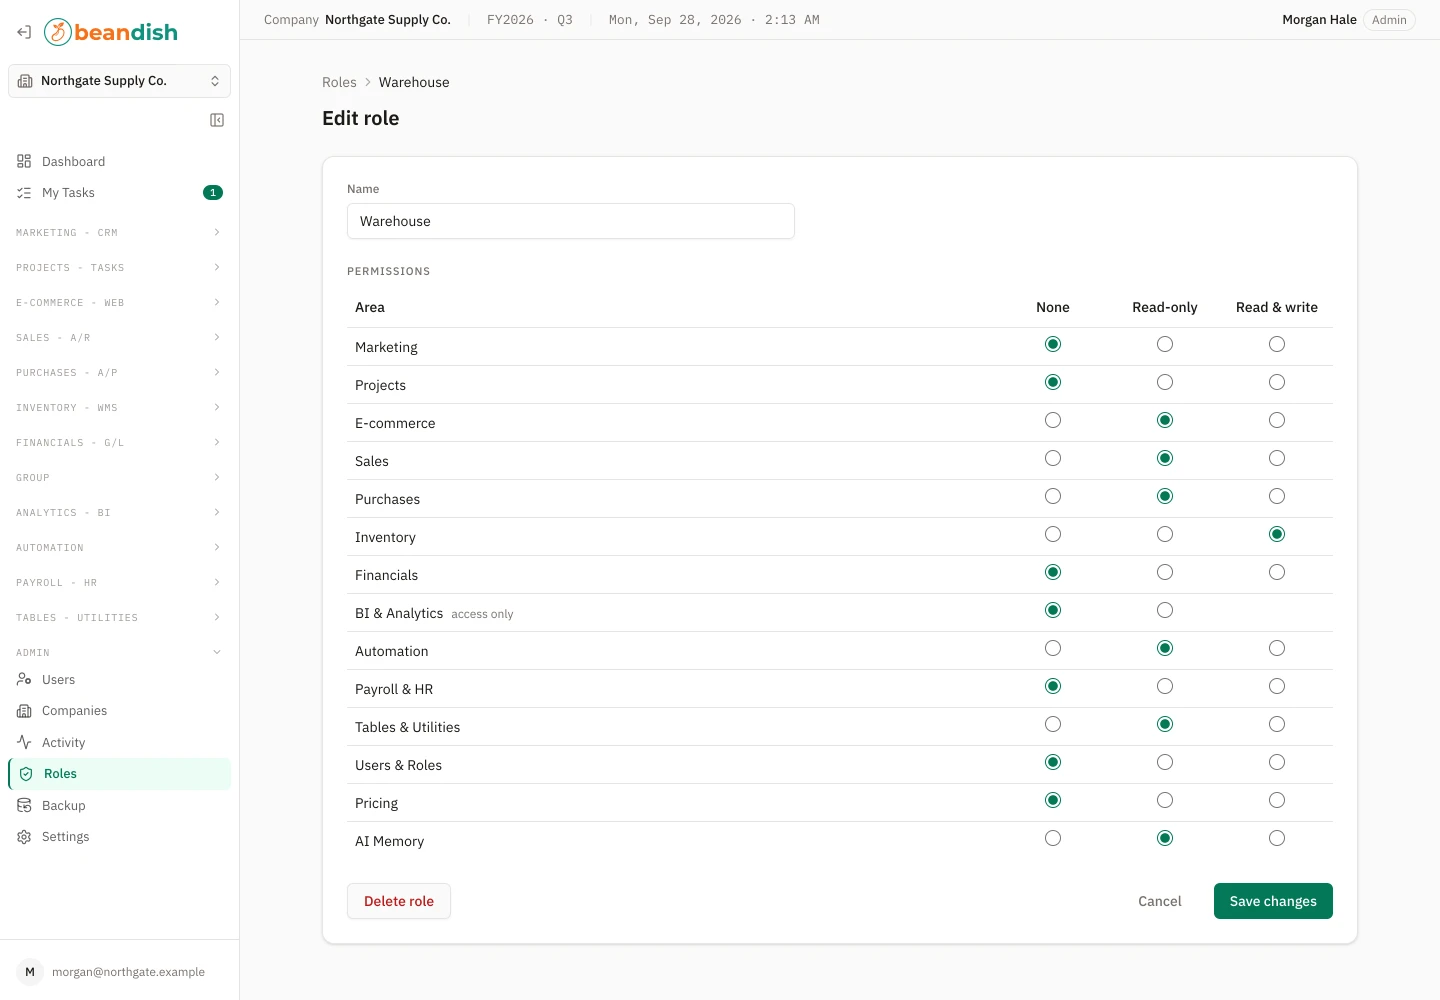
Task: Set Payroll & HR permission to Read-only
Action: tap(1165, 686)
